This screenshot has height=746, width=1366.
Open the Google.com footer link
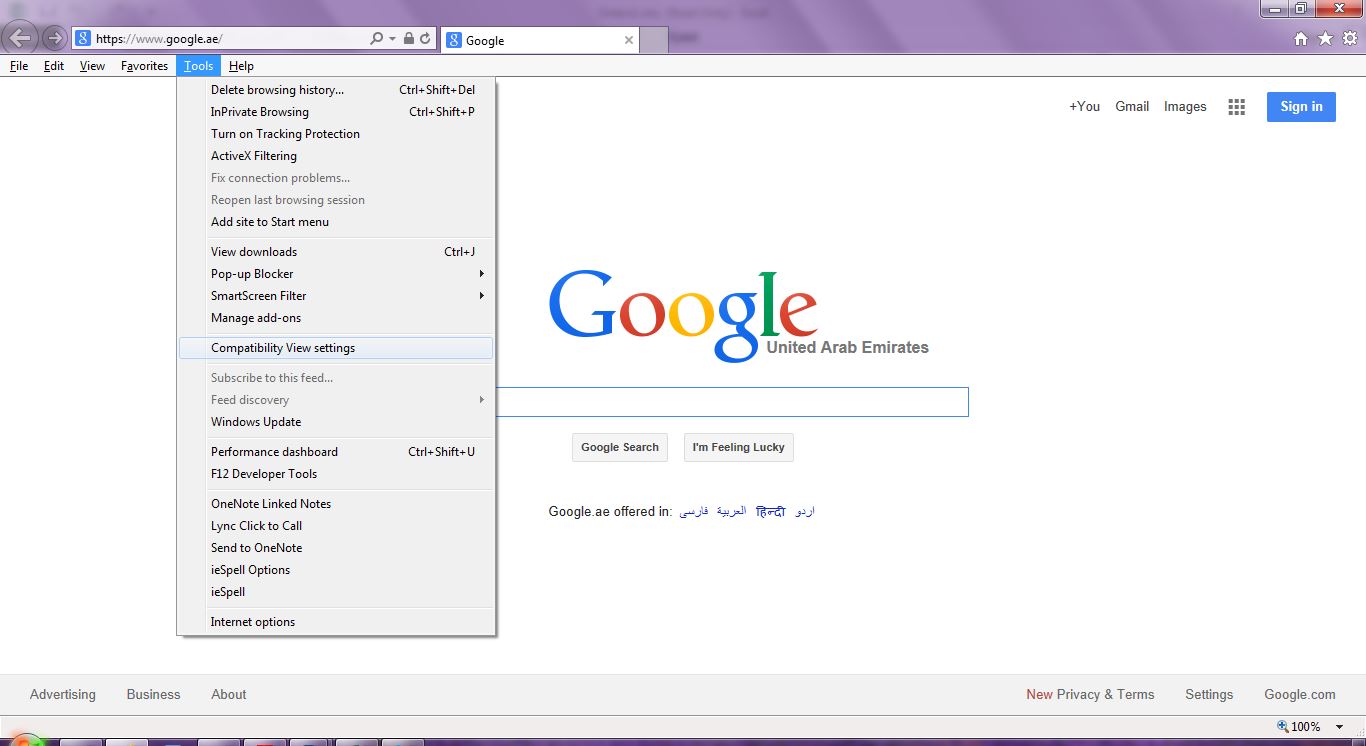click(x=1300, y=695)
